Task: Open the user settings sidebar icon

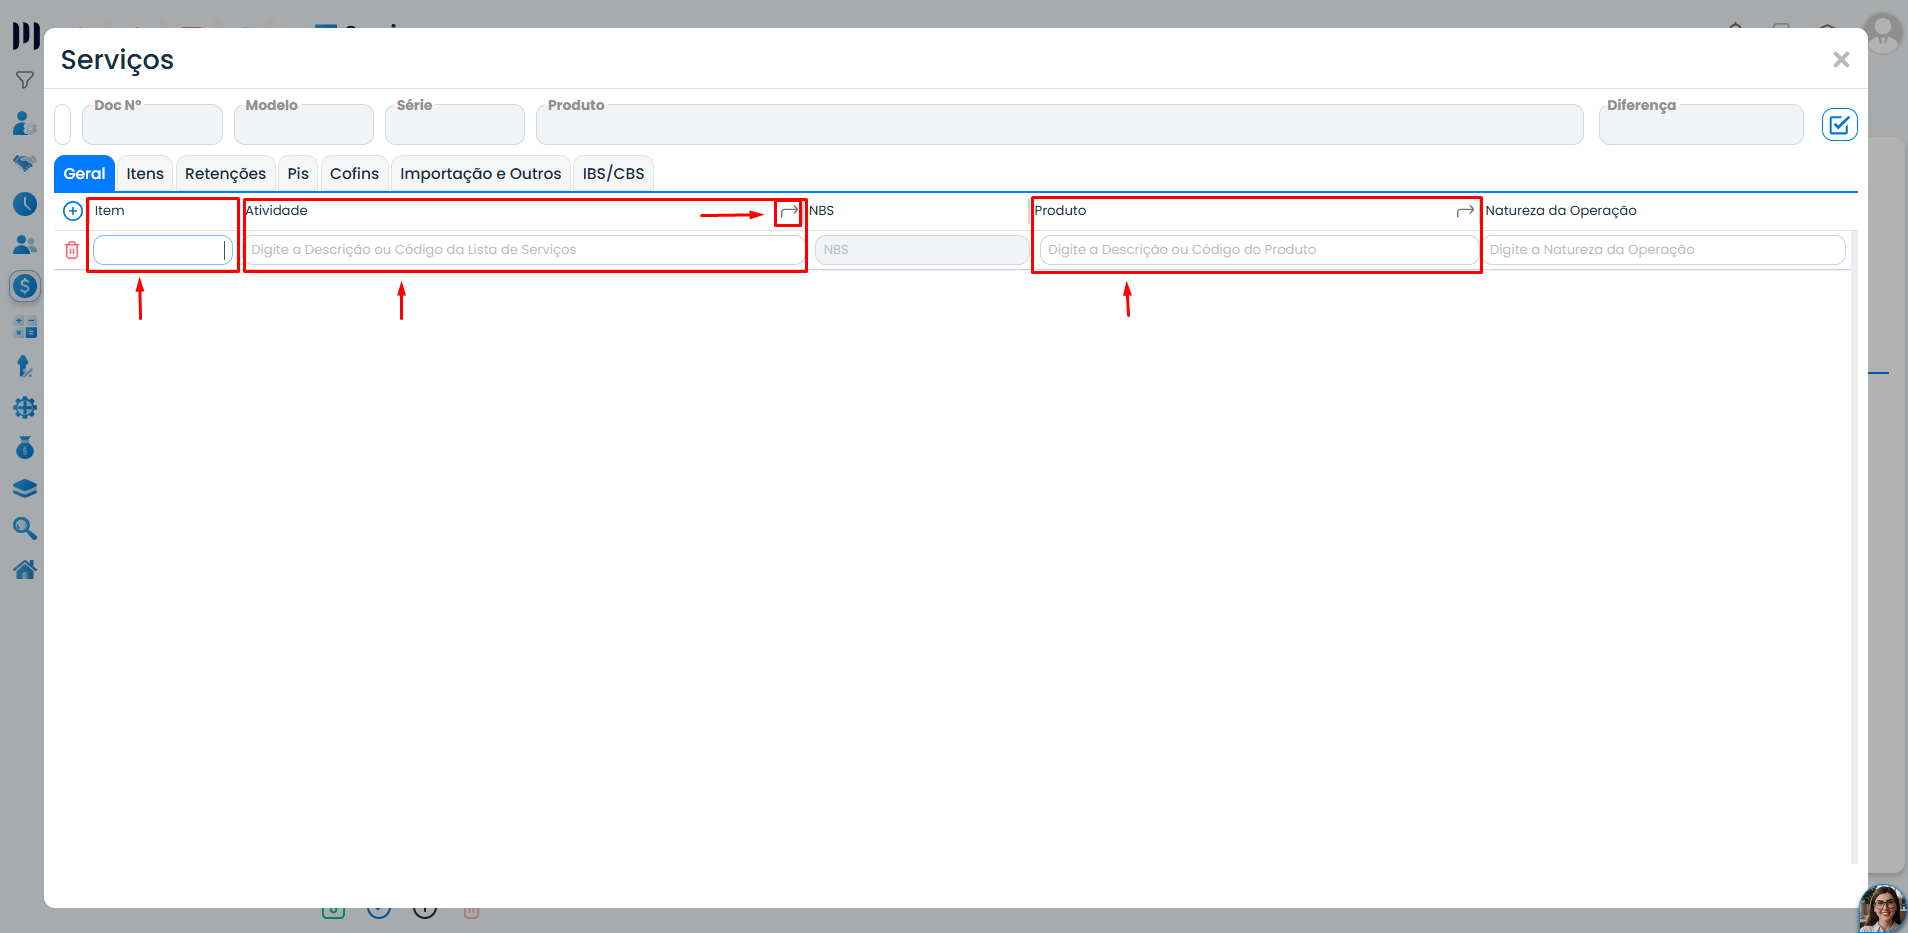Action: pos(25,123)
